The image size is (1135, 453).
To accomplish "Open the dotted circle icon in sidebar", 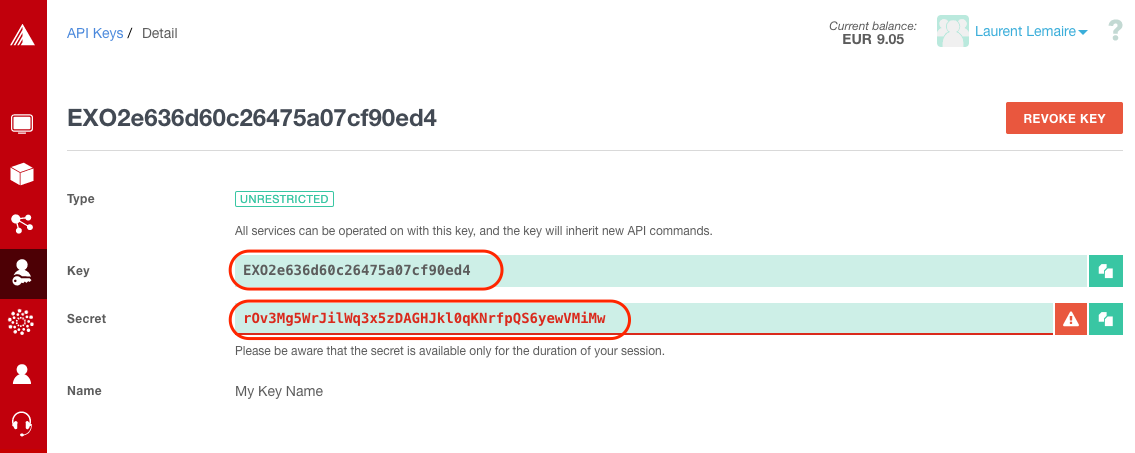I will click(x=23, y=322).
